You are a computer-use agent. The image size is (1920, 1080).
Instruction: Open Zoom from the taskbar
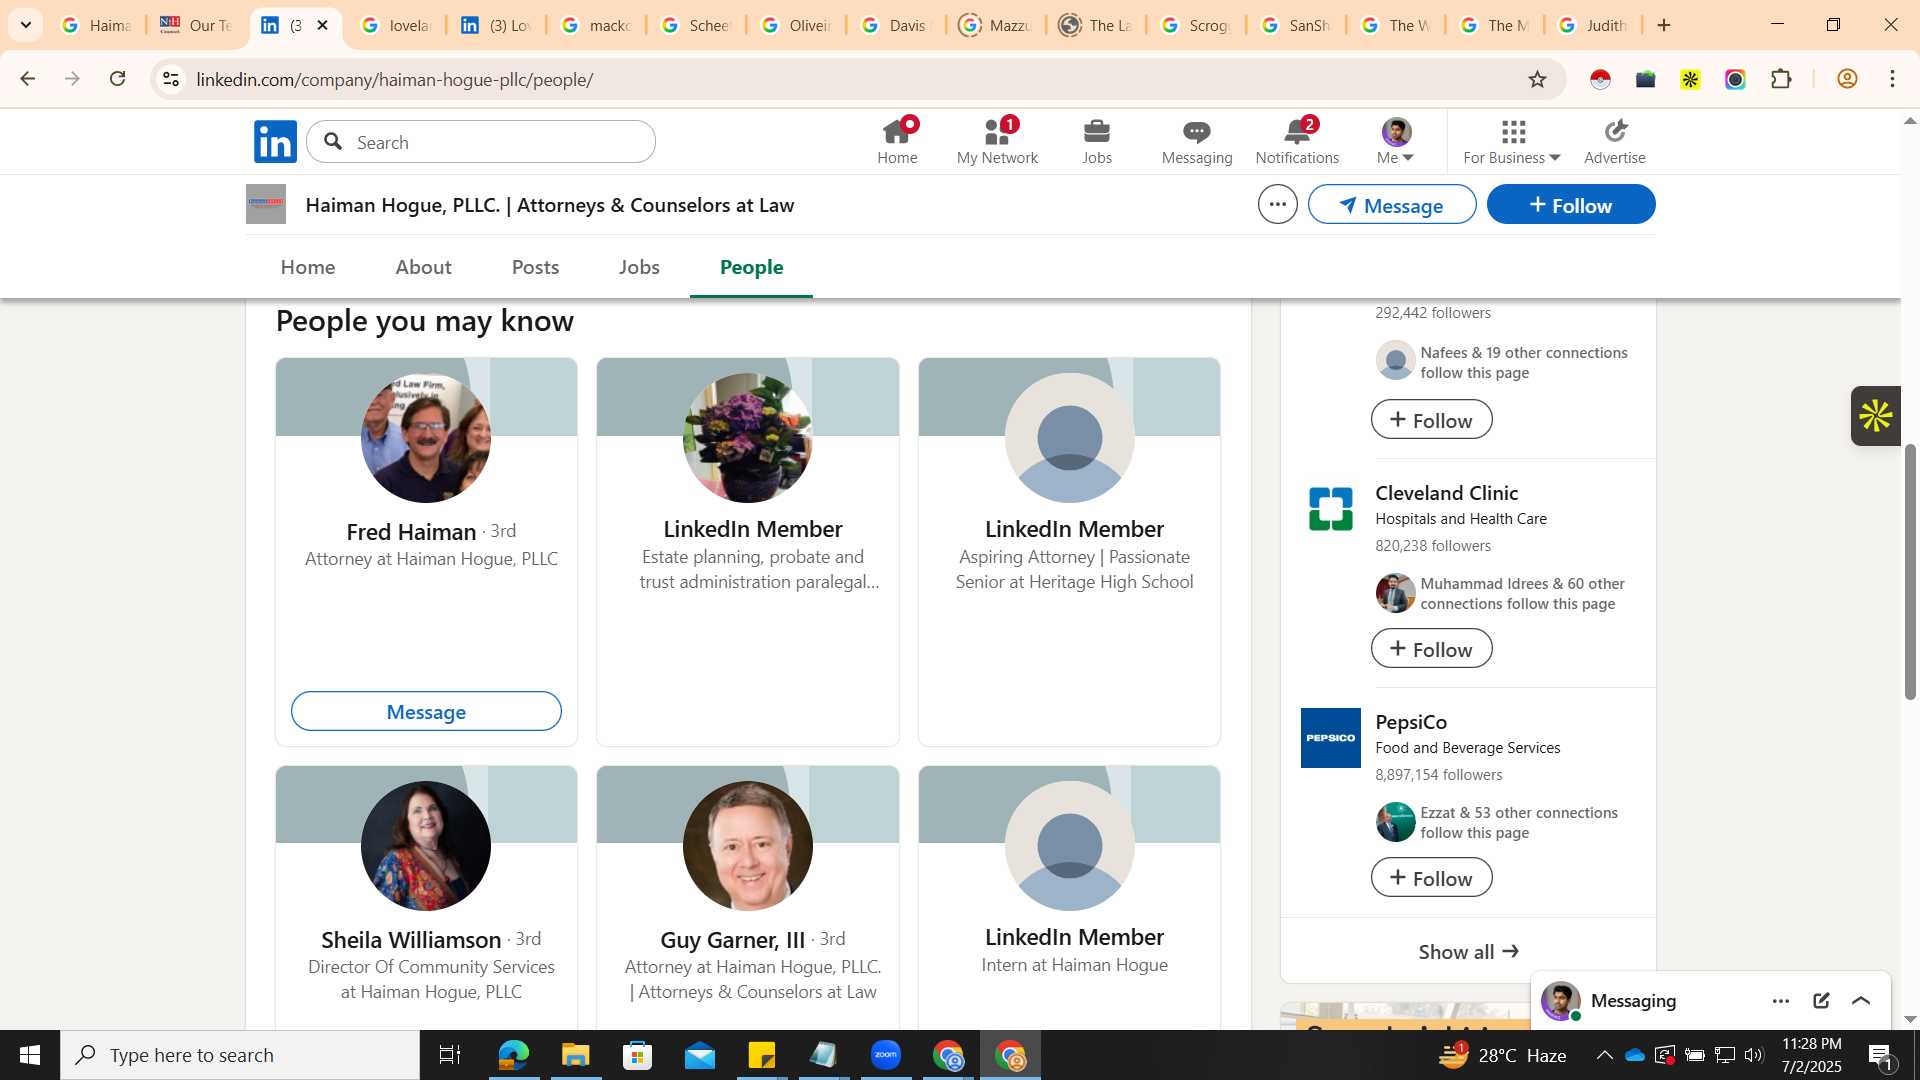(886, 1055)
